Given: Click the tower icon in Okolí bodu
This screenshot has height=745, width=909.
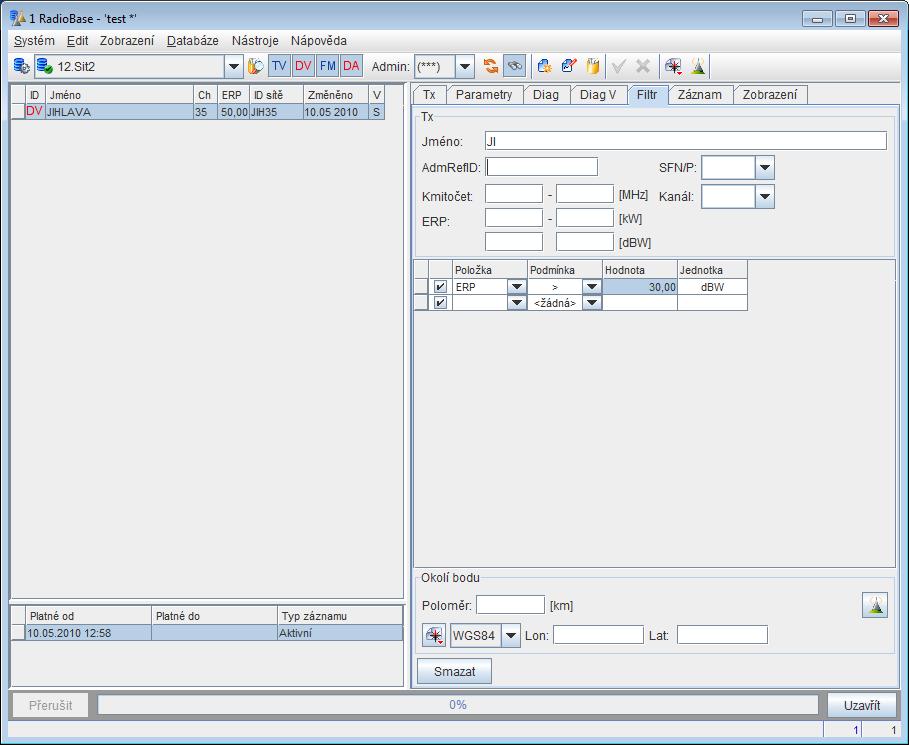Looking at the screenshot, I should click(875, 605).
